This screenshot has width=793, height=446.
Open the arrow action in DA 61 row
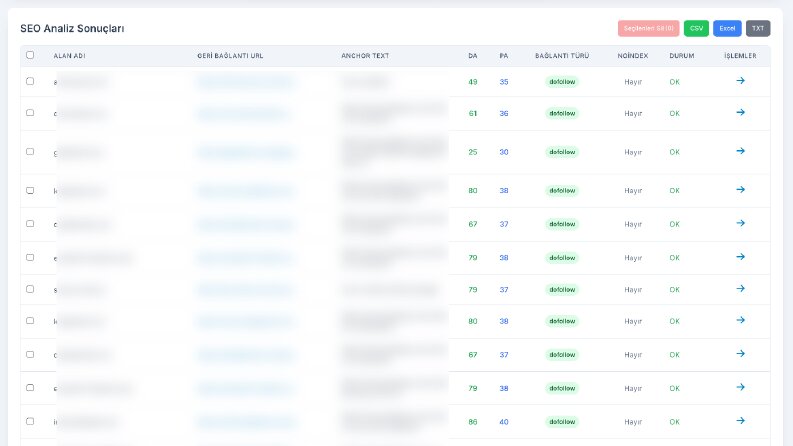[x=740, y=112]
